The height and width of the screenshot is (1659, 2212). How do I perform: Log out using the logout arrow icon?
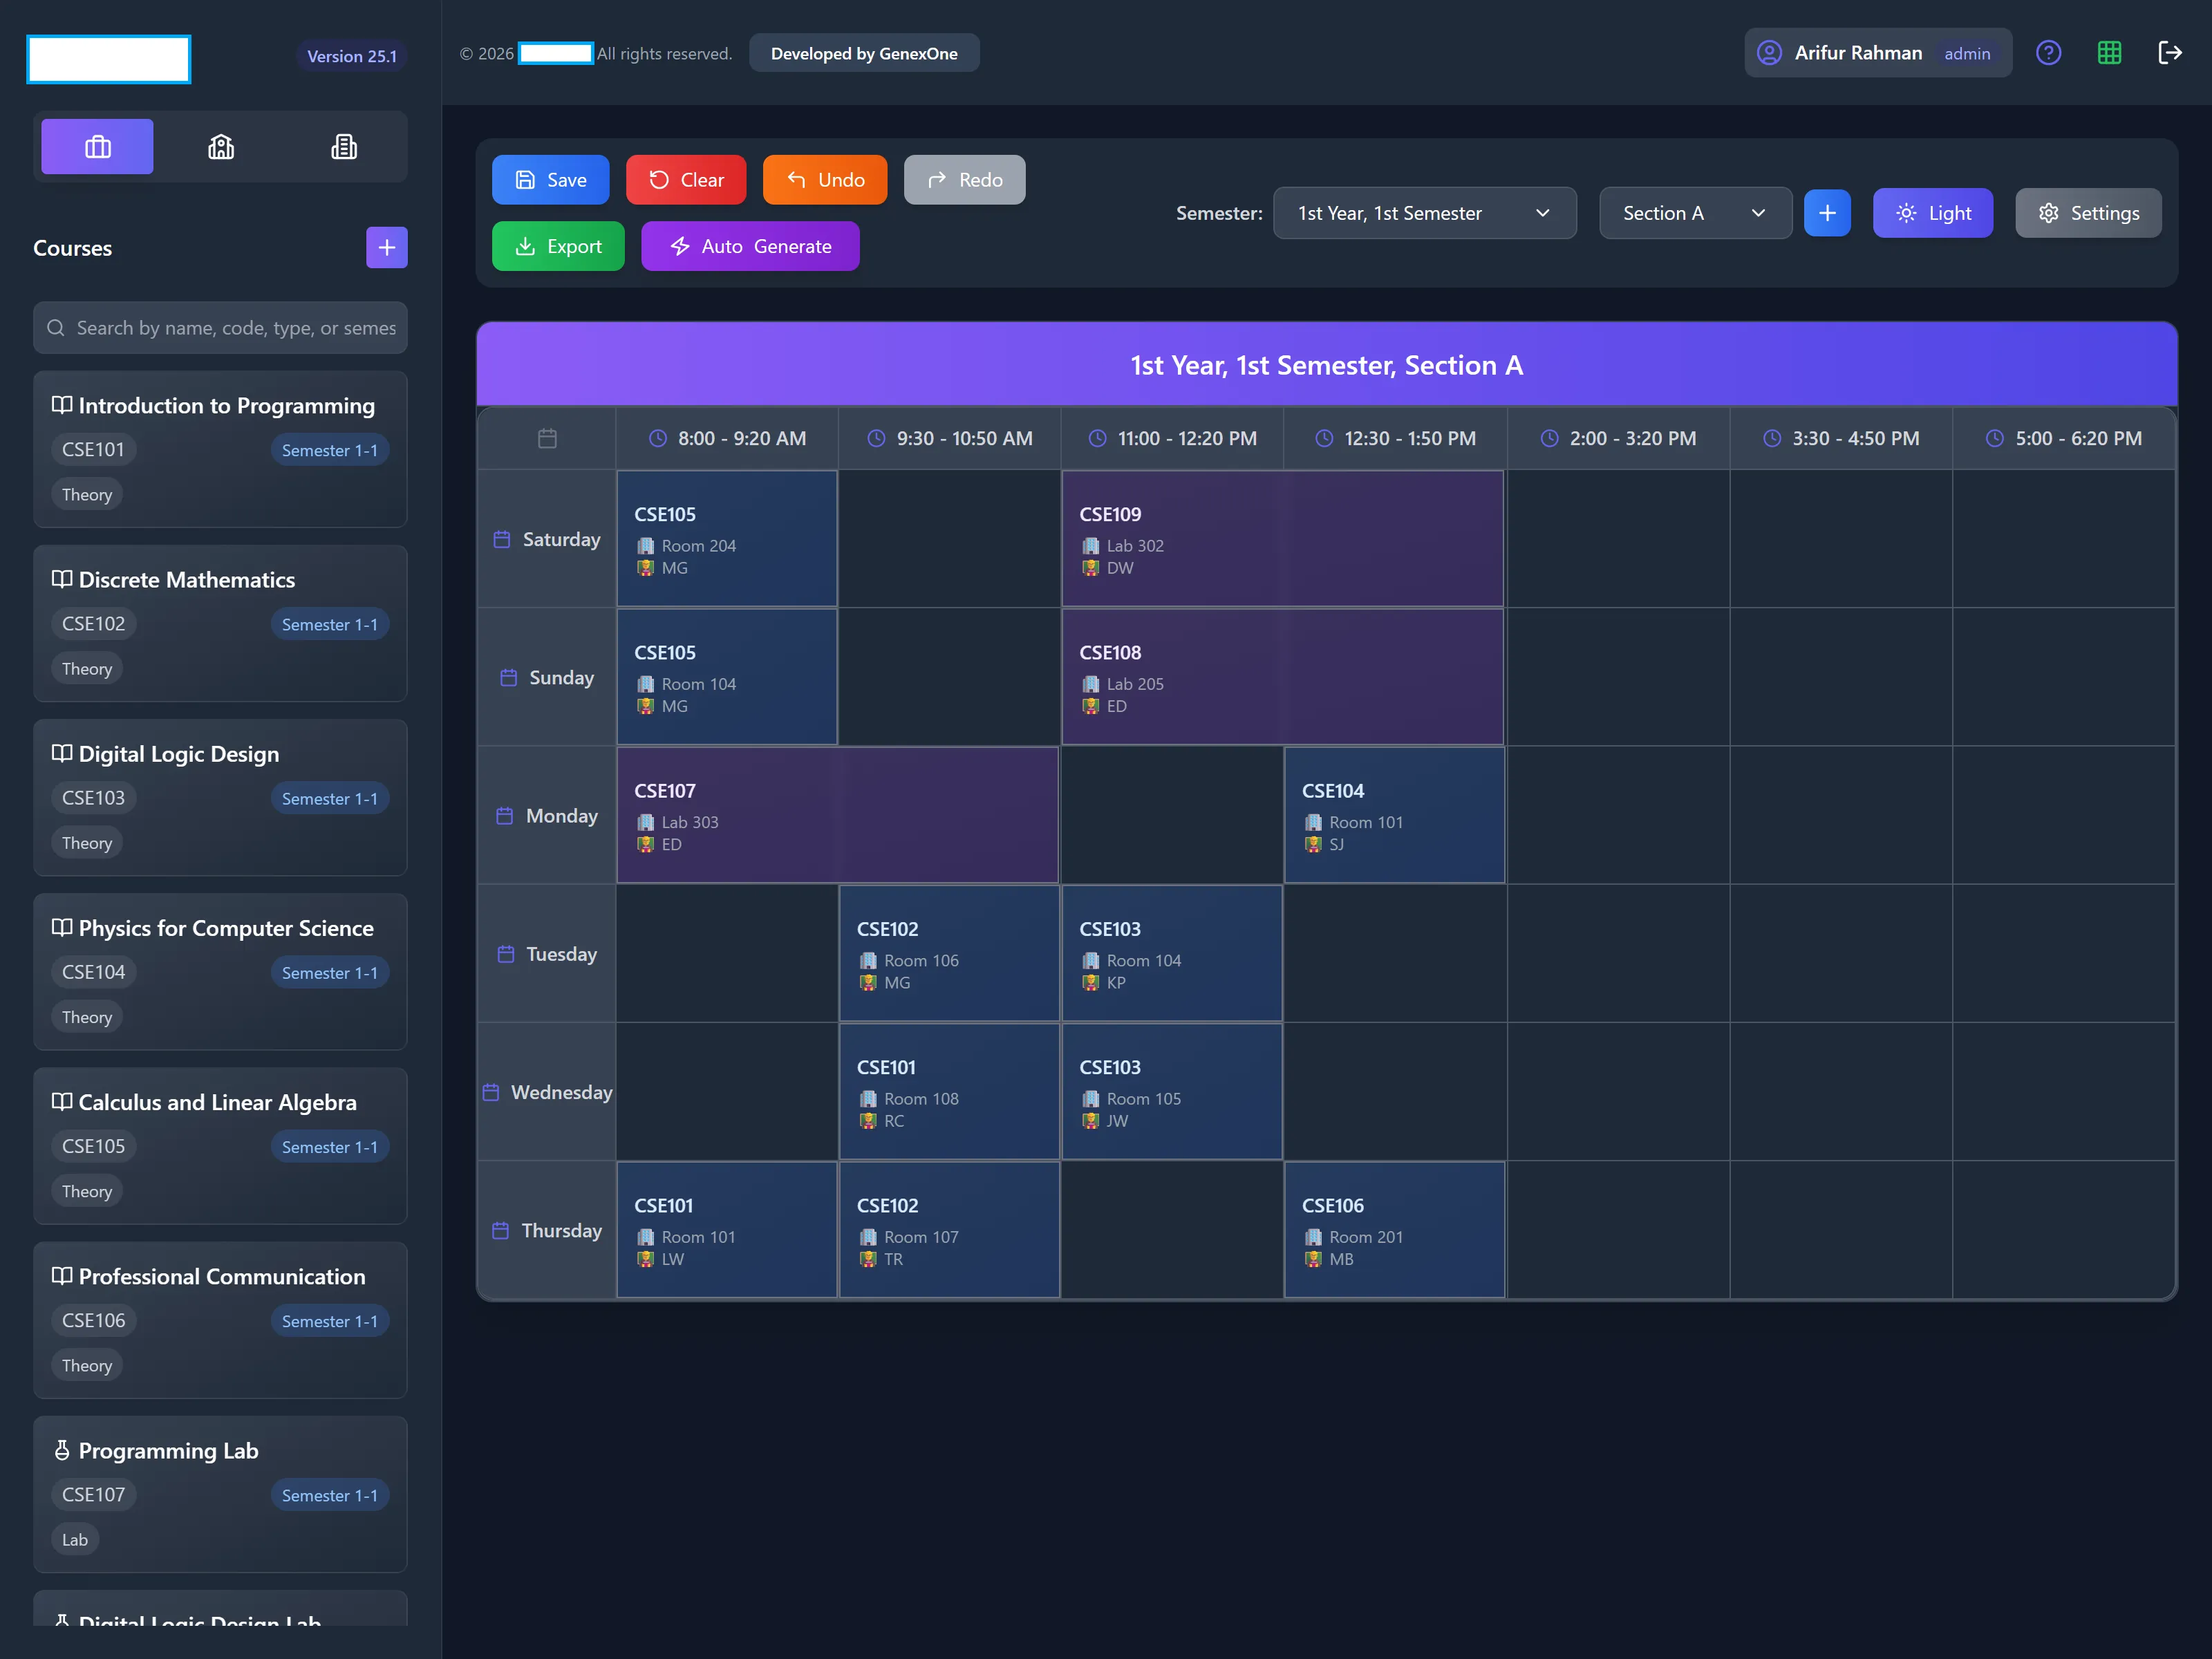[x=2171, y=53]
